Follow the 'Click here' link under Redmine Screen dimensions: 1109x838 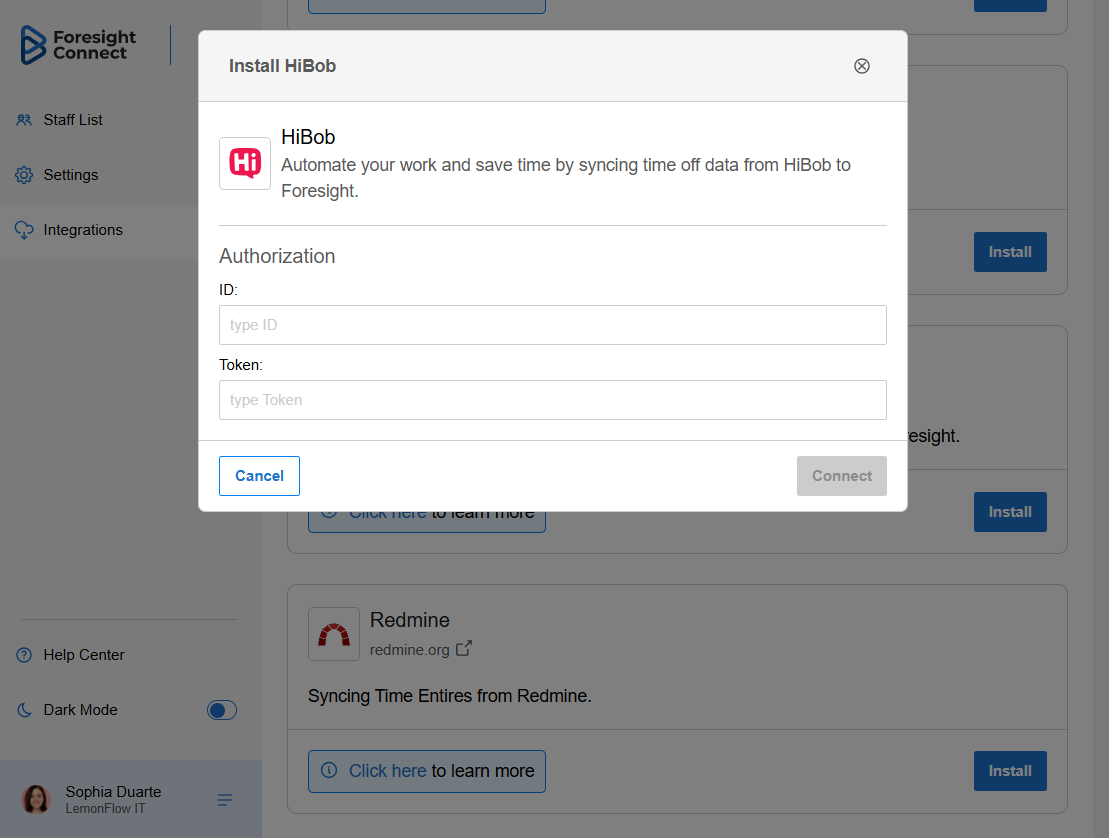coord(388,771)
